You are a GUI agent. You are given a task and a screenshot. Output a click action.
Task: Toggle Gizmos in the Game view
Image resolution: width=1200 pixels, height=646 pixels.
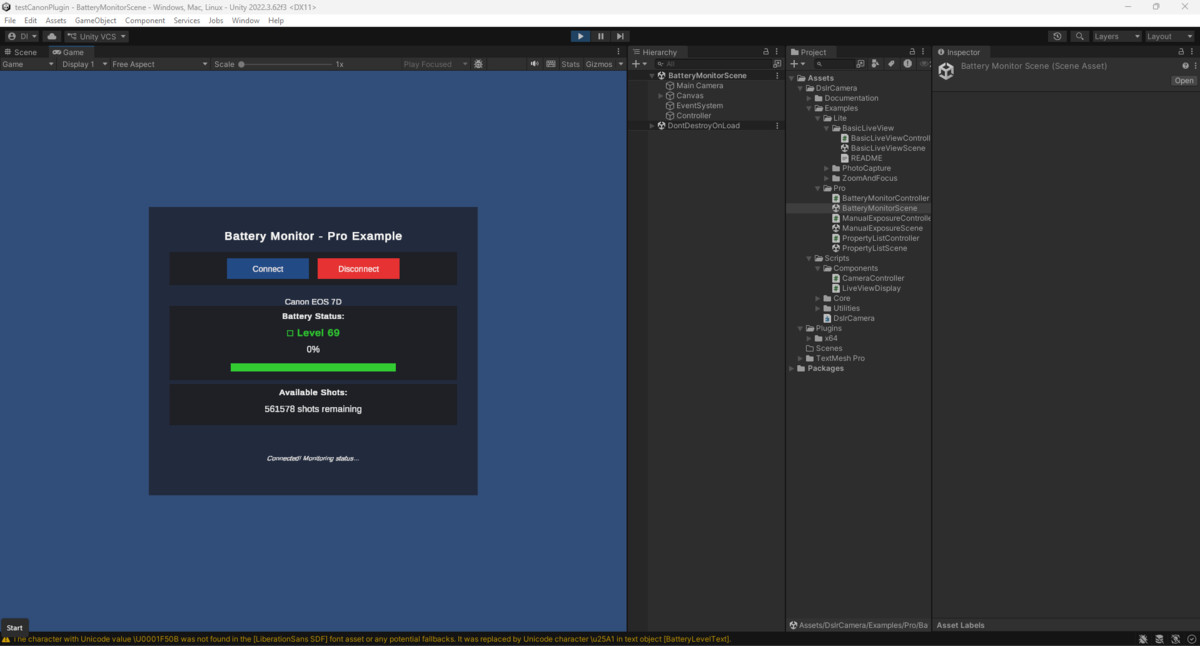(x=599, y=64)
